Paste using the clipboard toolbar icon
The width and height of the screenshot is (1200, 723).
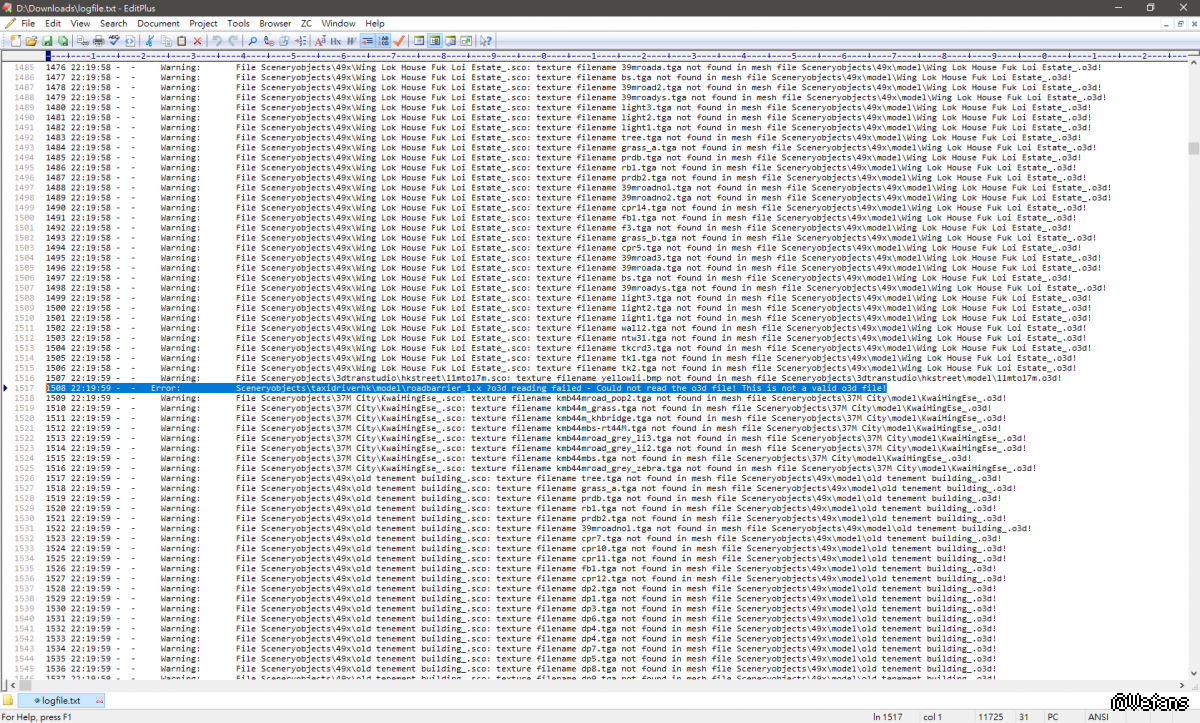tap(181, 40)
